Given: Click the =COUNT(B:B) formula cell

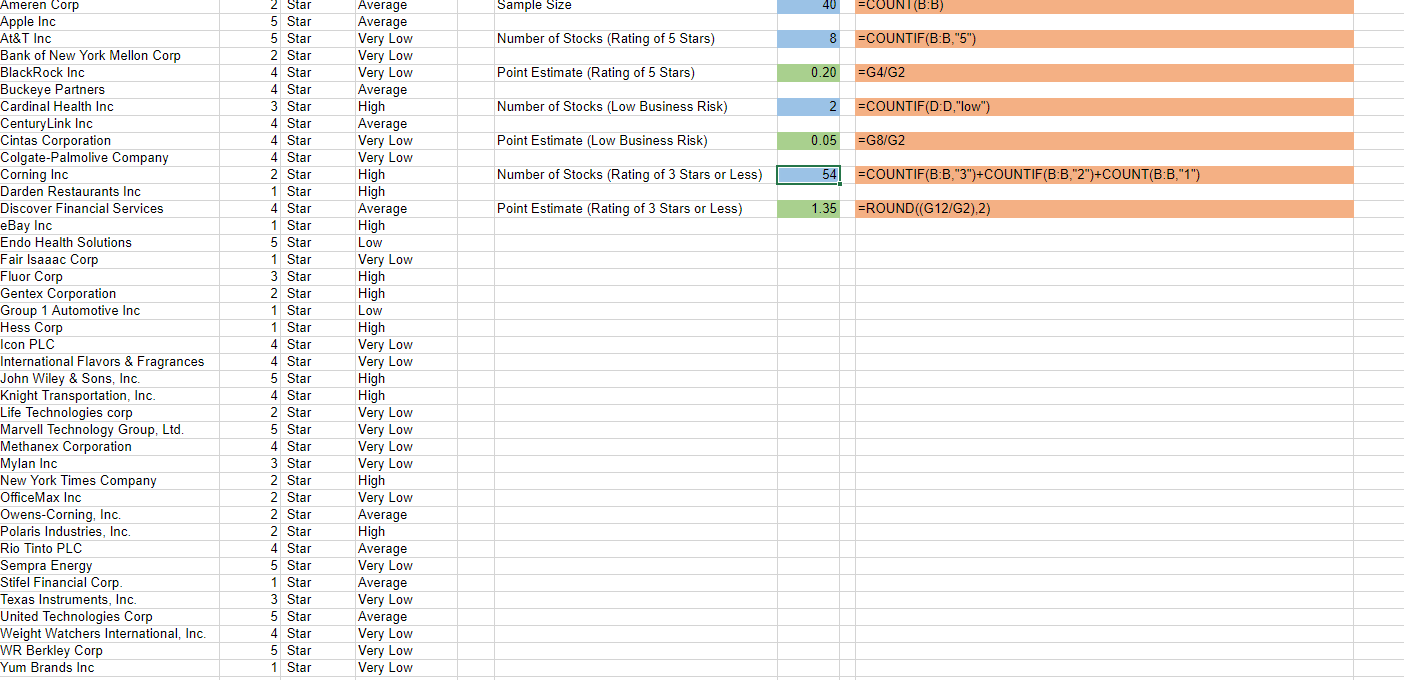Looking at the screenshot, I should point(900,6).
